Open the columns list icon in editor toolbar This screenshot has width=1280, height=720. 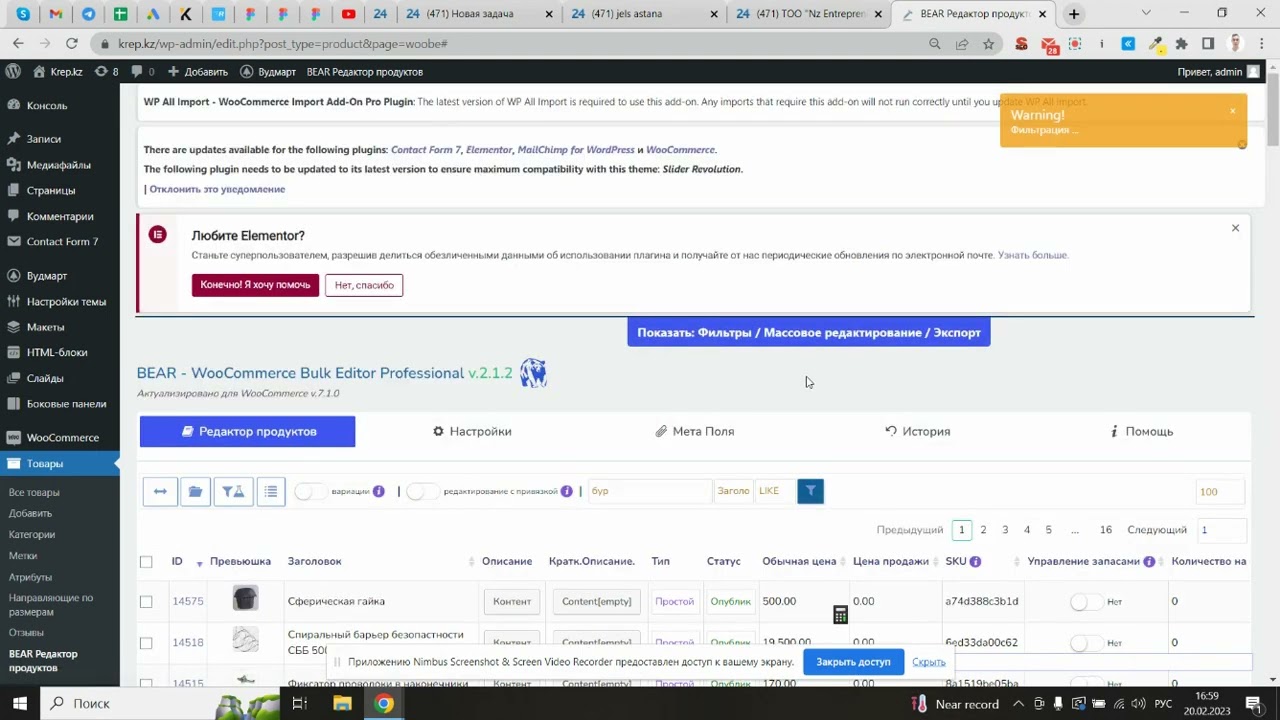tap(271, 491)
